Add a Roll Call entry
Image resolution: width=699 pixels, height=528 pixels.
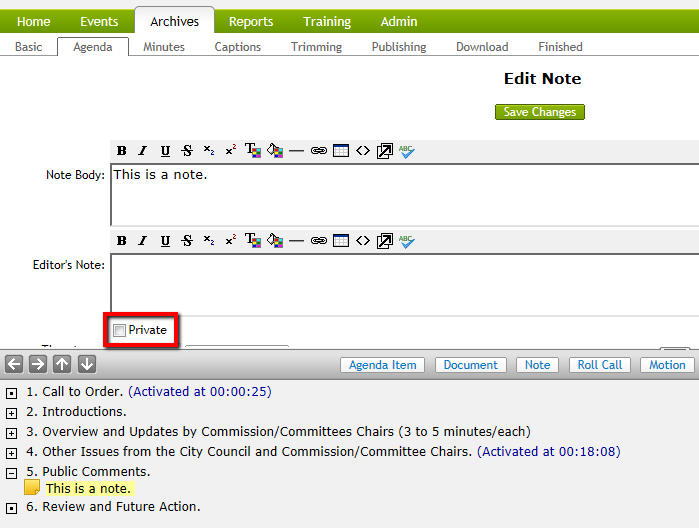tap(600, 365)
